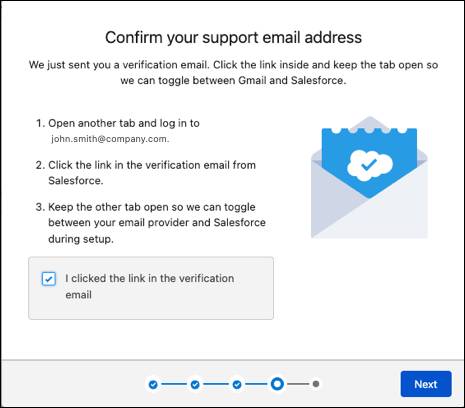This screenshot has width=465, height=408.
Task: Check the 'I clicked the link' checkbox
Action: click(49, 279)
